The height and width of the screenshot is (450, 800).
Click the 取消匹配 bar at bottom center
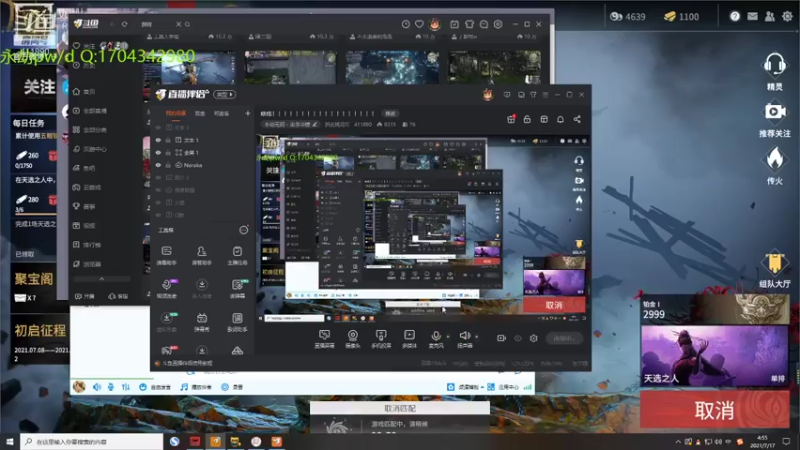tap(399, 408)
